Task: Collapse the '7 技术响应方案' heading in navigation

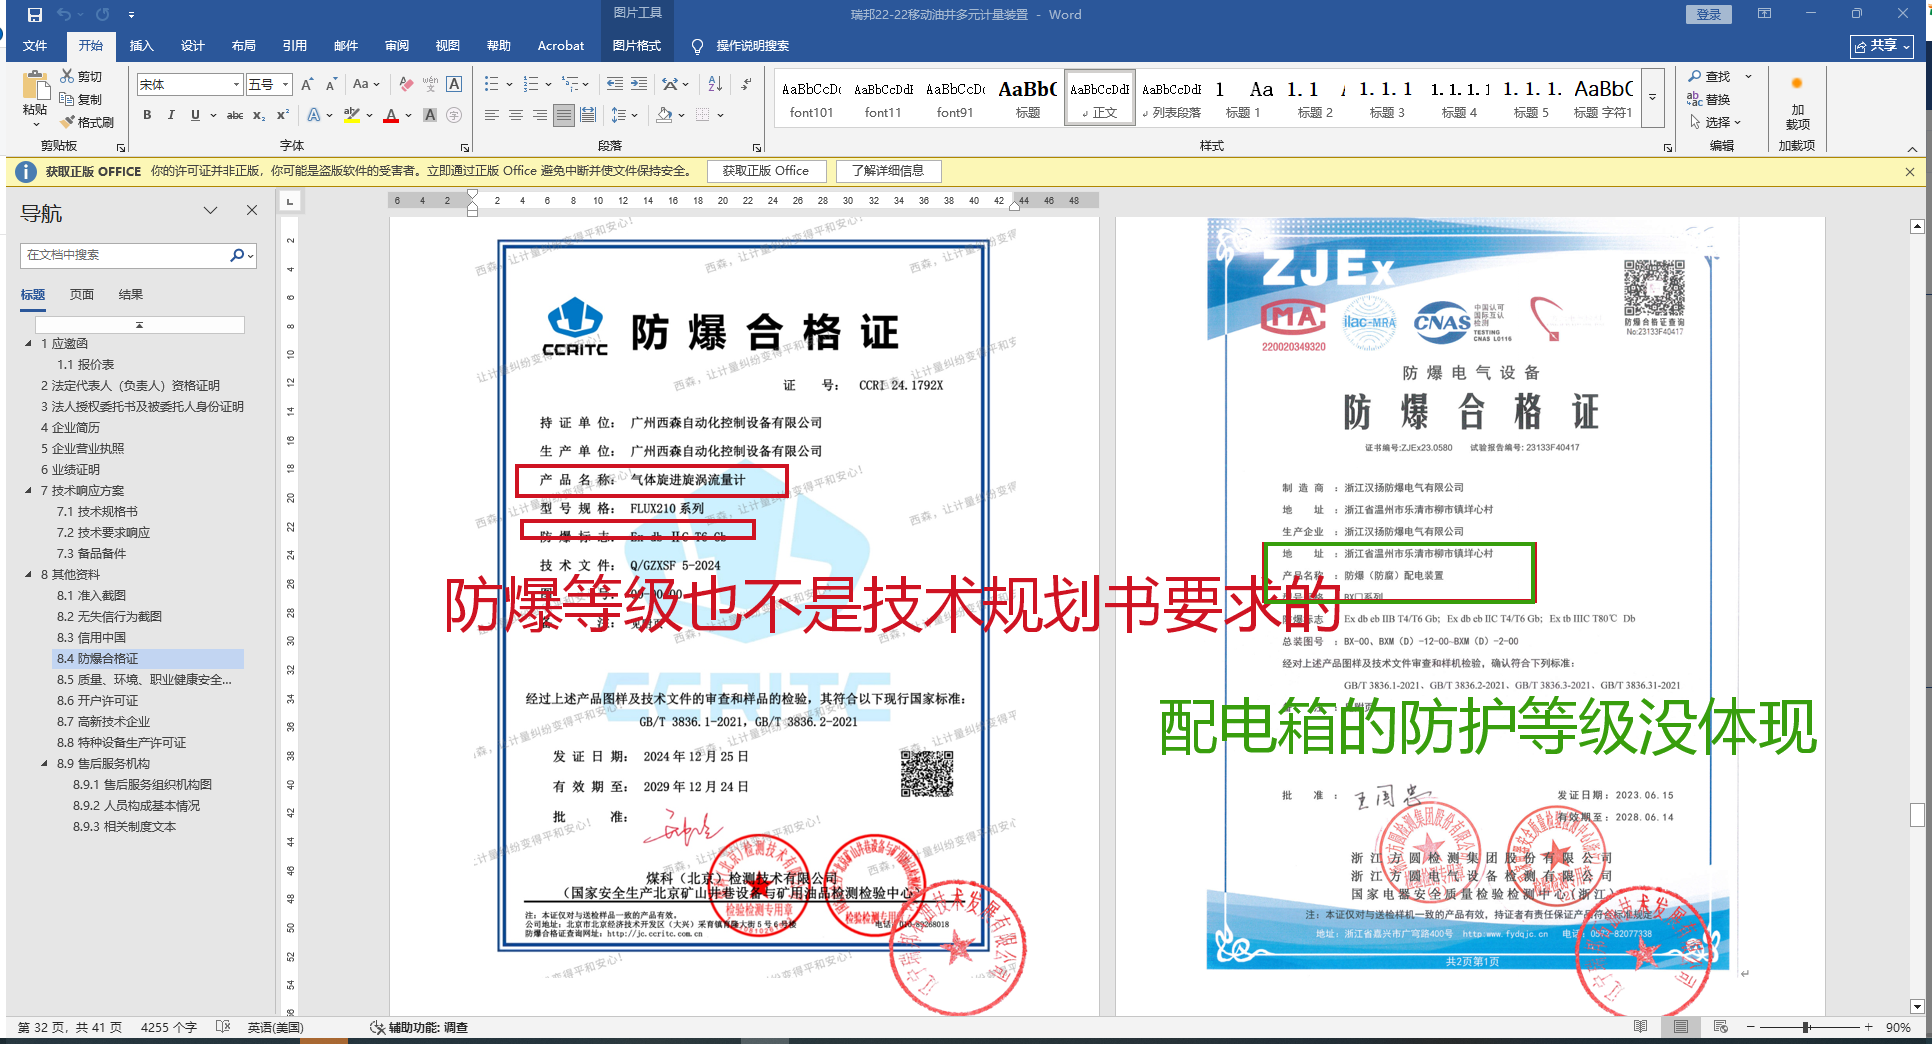Action: pos(28,491)
